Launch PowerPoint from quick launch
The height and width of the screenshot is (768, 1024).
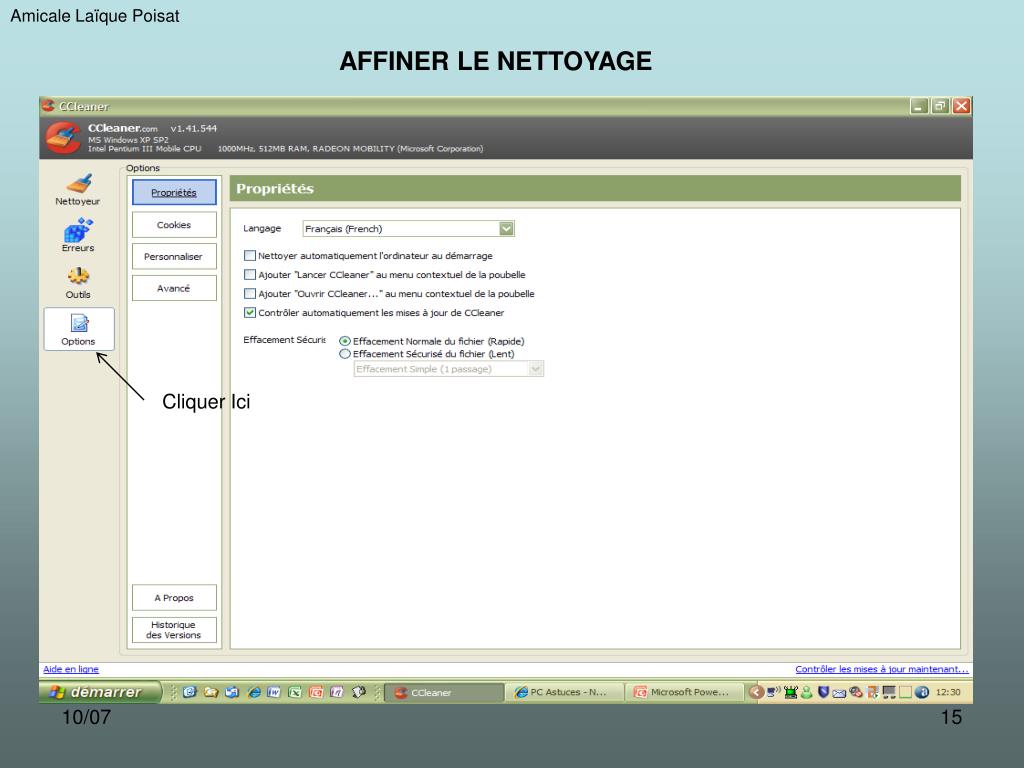coord(316,692)
